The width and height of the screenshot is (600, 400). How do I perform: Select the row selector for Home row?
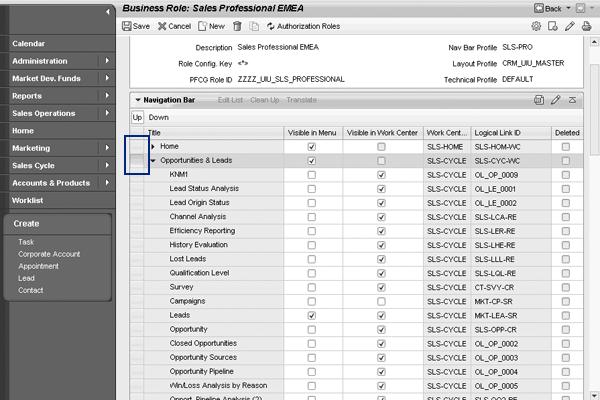click(x=138, y=146)
